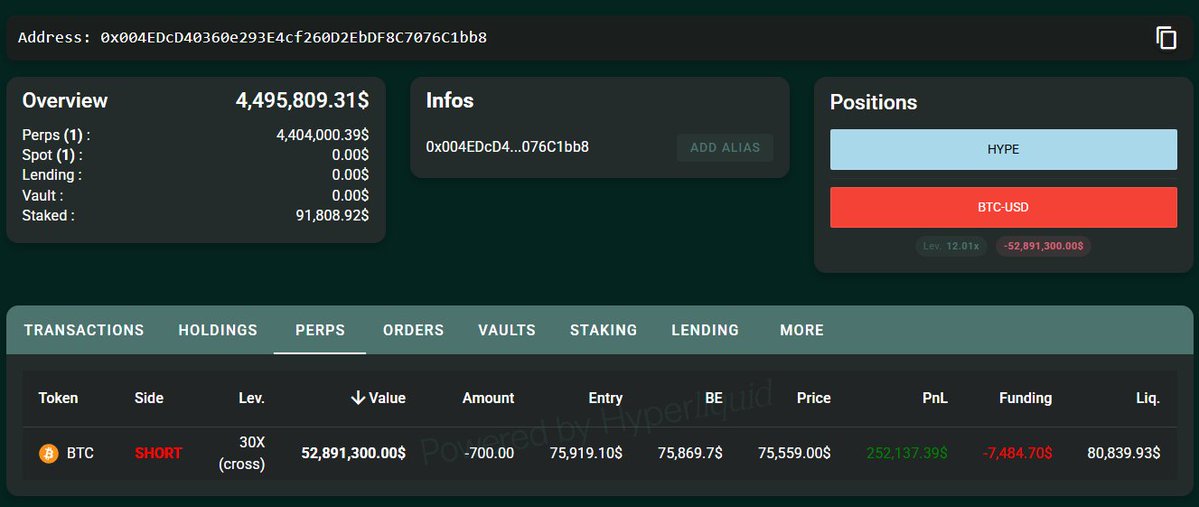This screenshot has width=1199, height=507.
Task: Click the BTC SHORT position row
Action: (x=600, y=454)
